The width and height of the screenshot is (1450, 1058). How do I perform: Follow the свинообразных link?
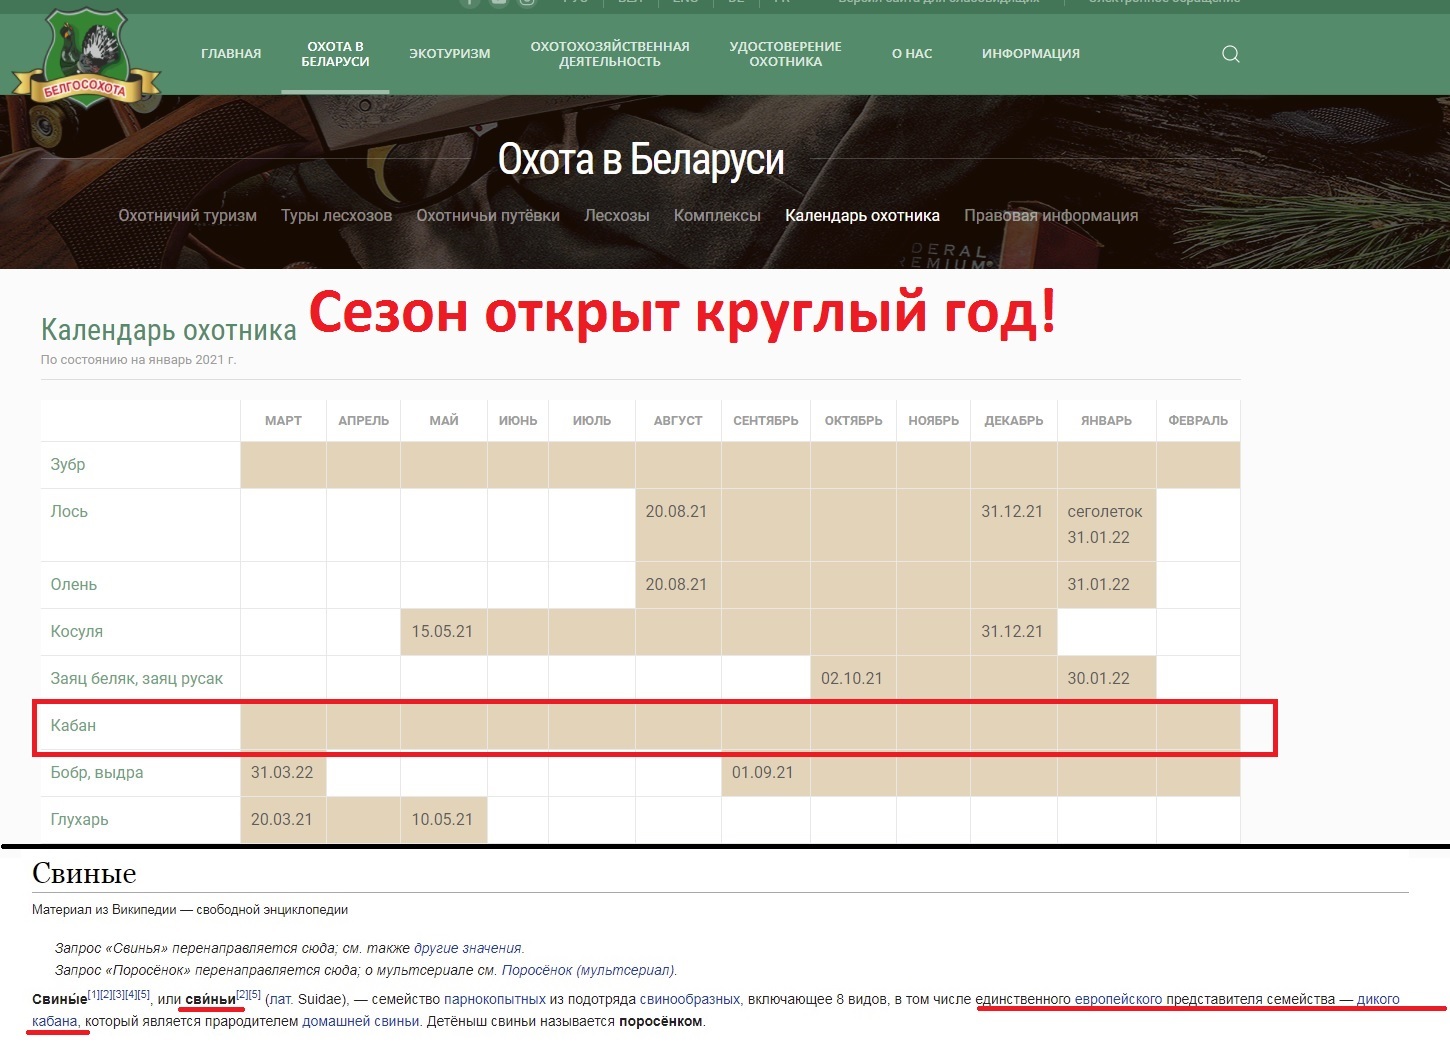coord(690,999)
